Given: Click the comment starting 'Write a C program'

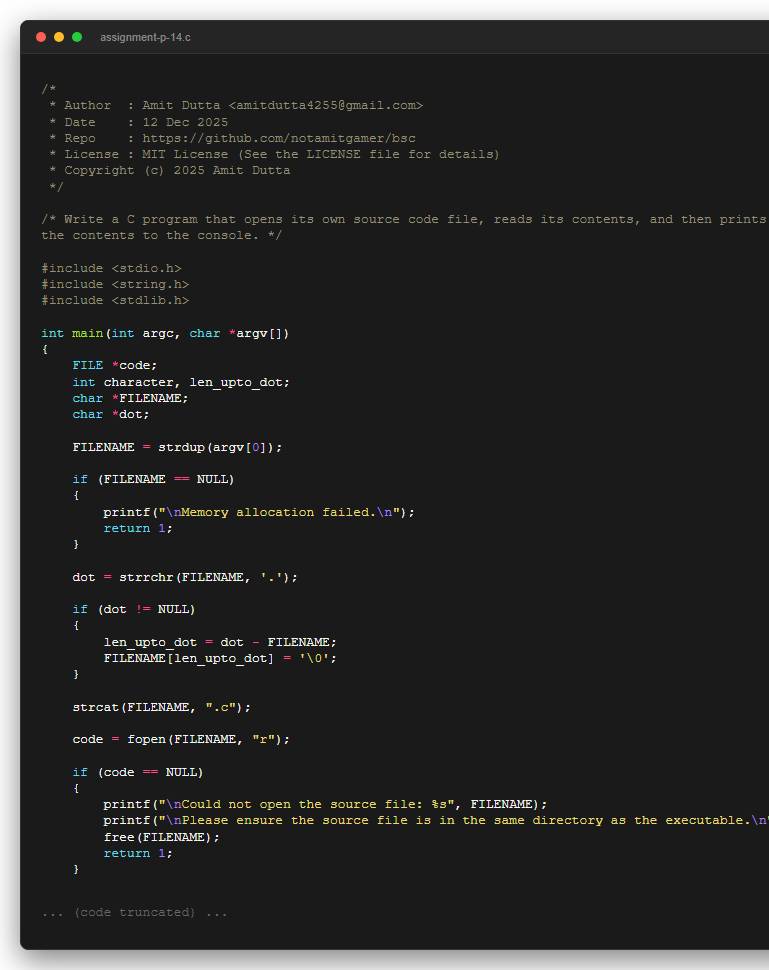Looking at the screenshot, I should click(405, 220).
